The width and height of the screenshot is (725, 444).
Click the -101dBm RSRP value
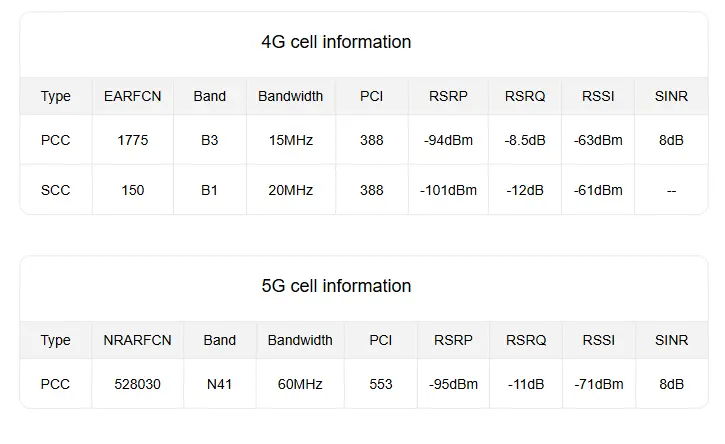tap(448, 190)
